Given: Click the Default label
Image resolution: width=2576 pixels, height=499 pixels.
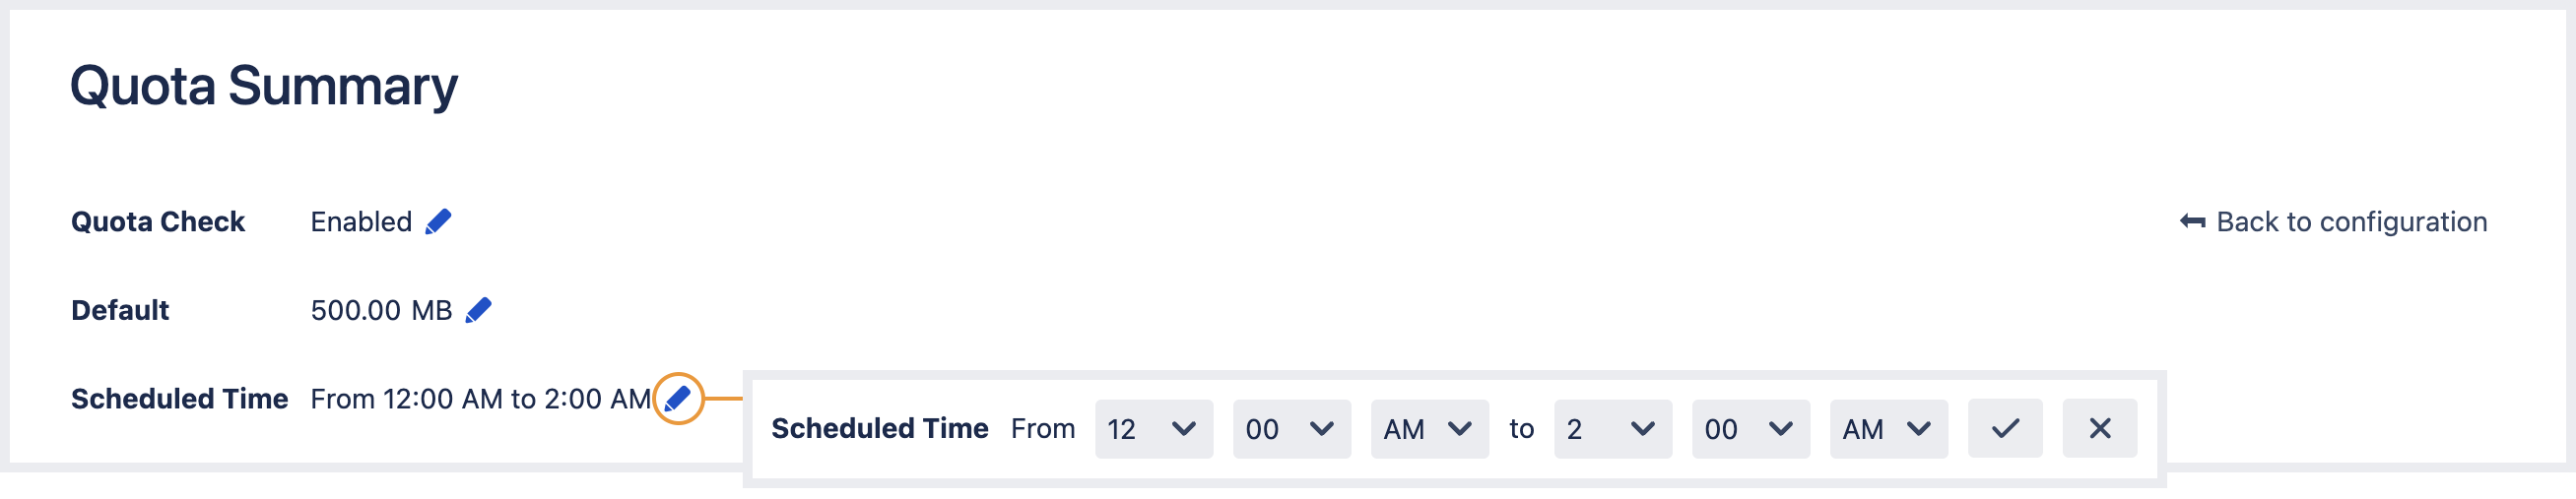Looking at the screenshot, I should (120, 310).
